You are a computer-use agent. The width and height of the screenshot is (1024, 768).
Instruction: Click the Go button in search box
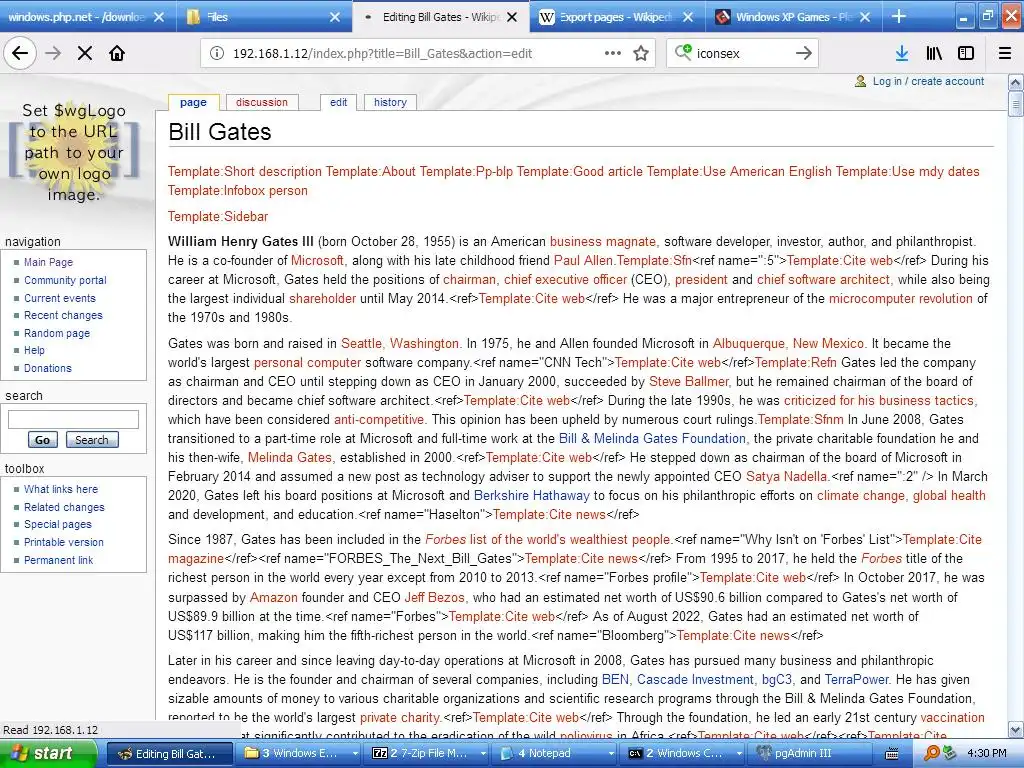(42, 440)
